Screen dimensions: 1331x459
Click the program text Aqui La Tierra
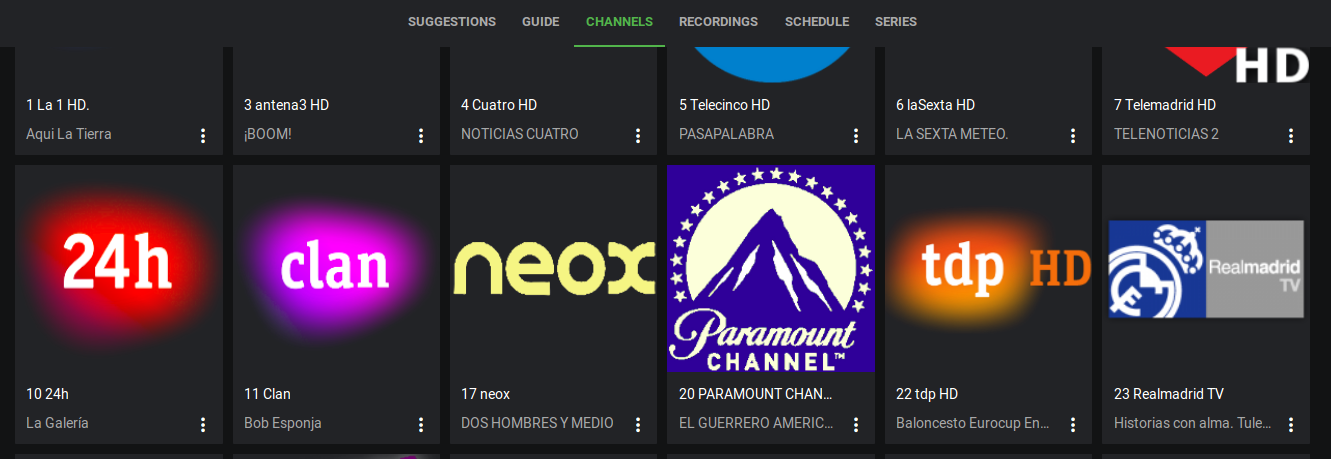pos(69,134)
